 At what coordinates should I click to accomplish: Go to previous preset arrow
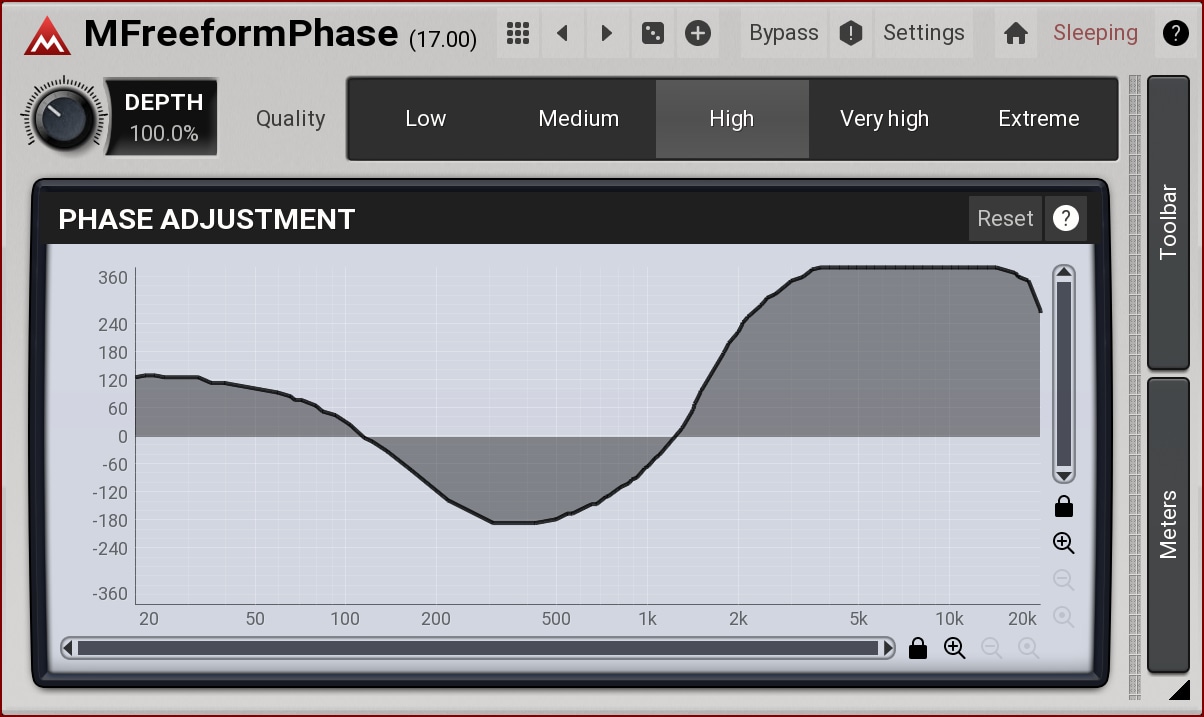pyautogui.click(x=562, y=33)
